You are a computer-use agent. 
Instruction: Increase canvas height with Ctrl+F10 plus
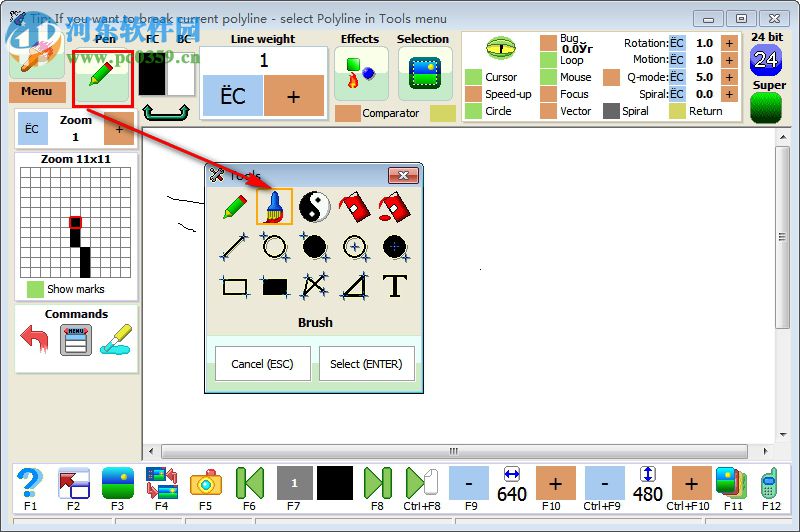(691, 483)
